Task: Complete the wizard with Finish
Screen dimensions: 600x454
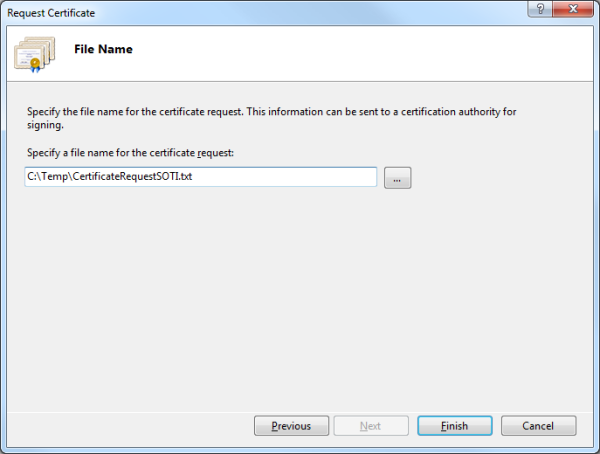Action: pyautogui.click(x=455, y=426)
